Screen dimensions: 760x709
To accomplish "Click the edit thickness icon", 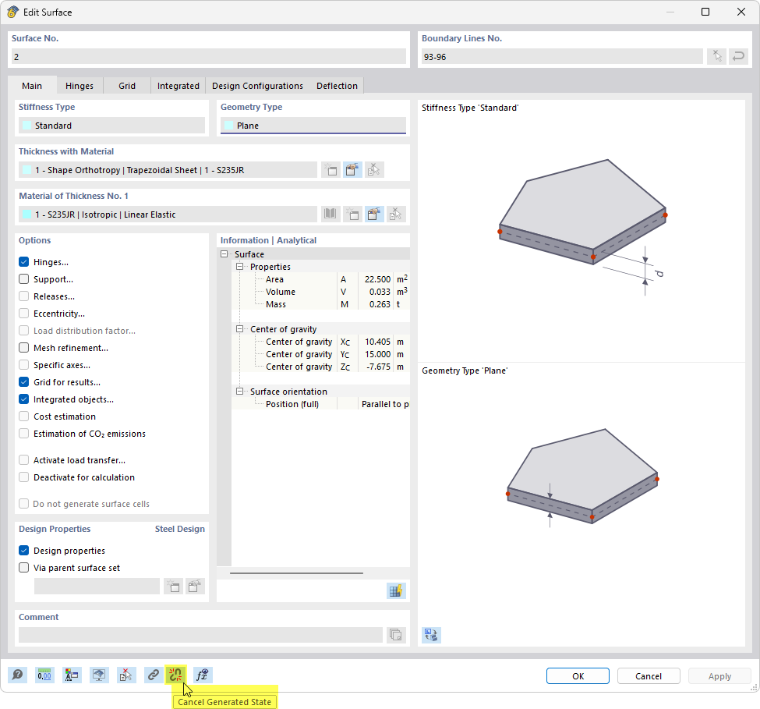I will (x=352, y=170).
